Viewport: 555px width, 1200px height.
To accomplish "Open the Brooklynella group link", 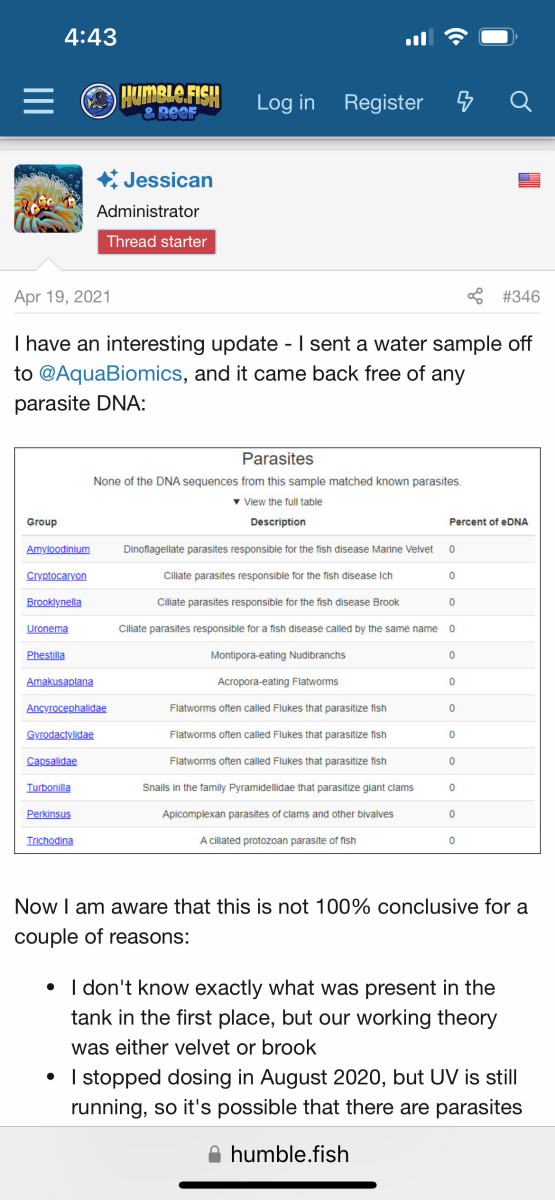I will pos(56,602).
